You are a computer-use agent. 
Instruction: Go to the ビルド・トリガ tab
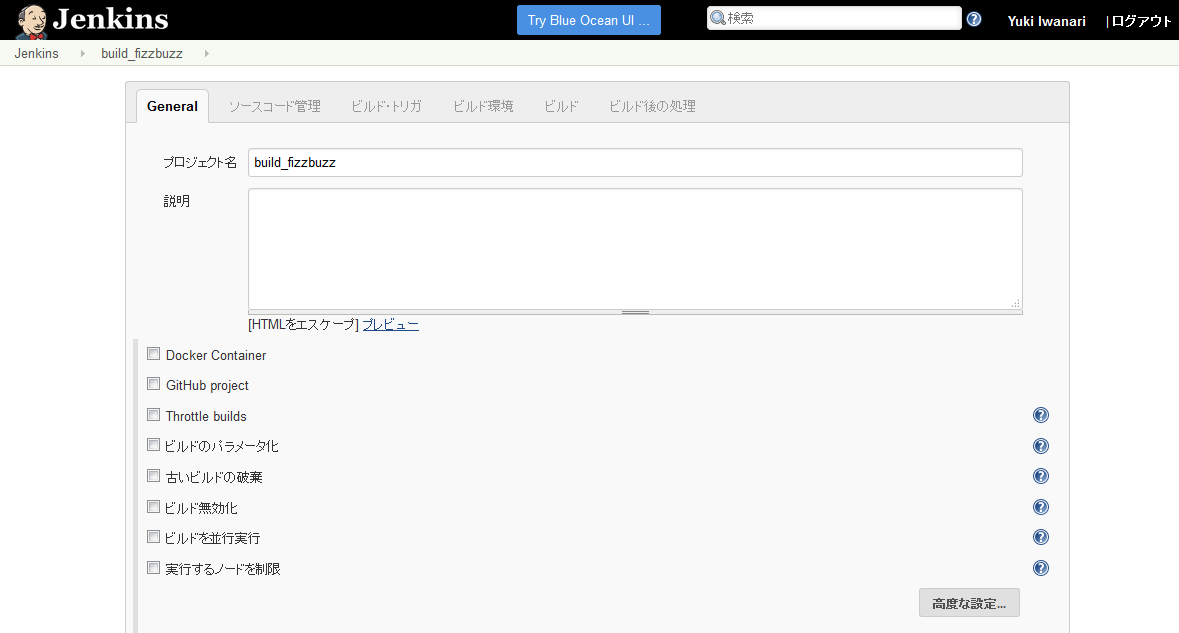click(386, 106)
